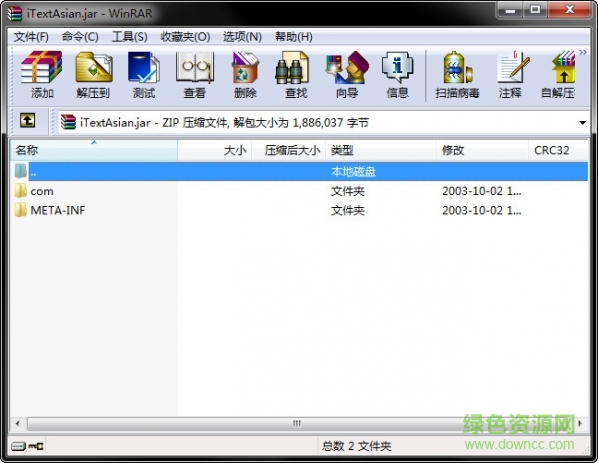Click the horizontal scrollbar thumb
This screenshot has width=598, height=463.
coord(297,423)
